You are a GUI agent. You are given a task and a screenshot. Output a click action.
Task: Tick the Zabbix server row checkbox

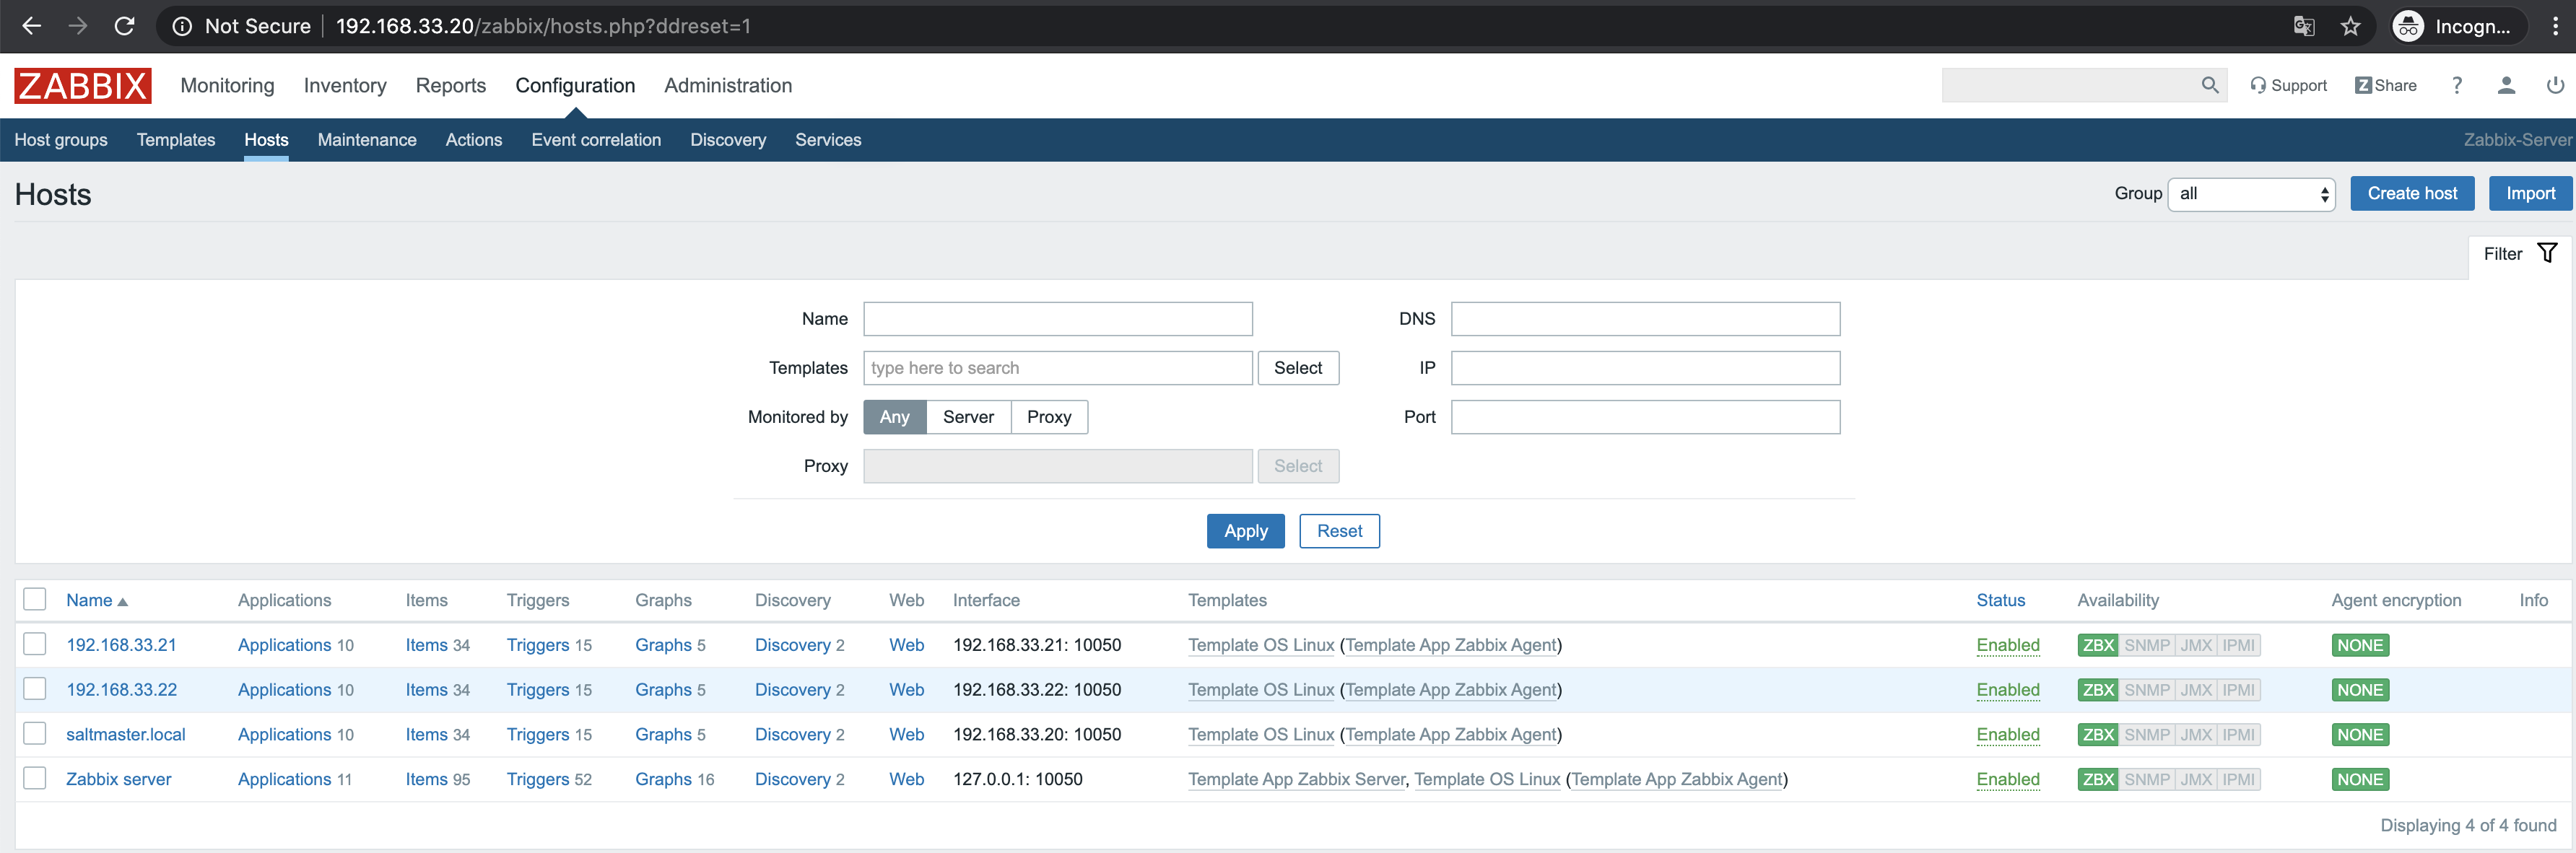pos(35,778)
